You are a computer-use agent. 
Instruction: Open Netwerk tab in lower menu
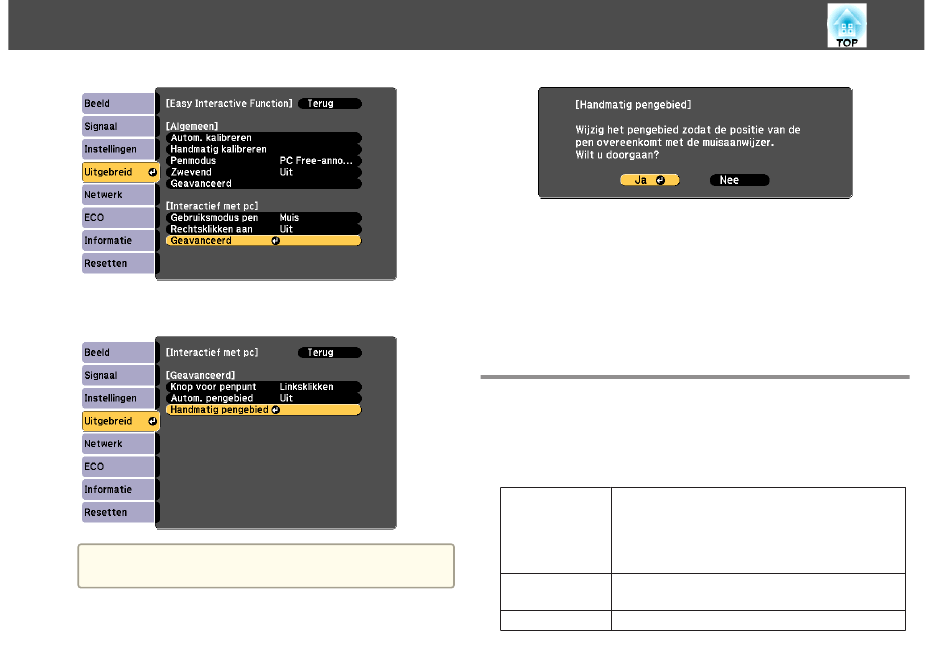(x=118, y=444)
